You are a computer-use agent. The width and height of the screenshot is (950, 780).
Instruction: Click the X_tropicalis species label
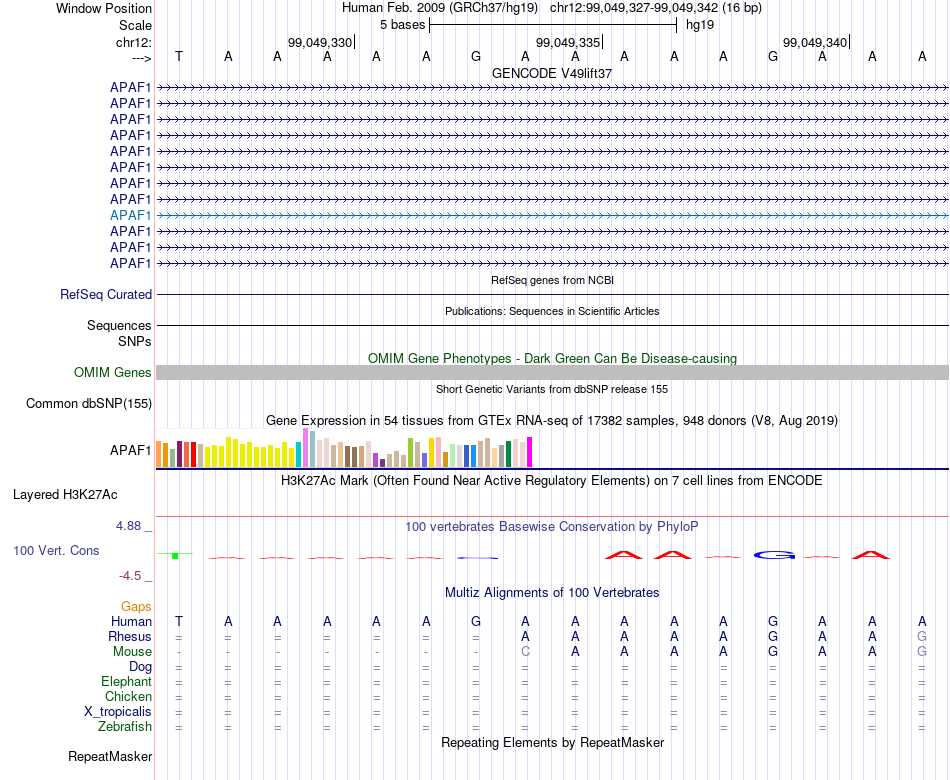click(118, 712)
